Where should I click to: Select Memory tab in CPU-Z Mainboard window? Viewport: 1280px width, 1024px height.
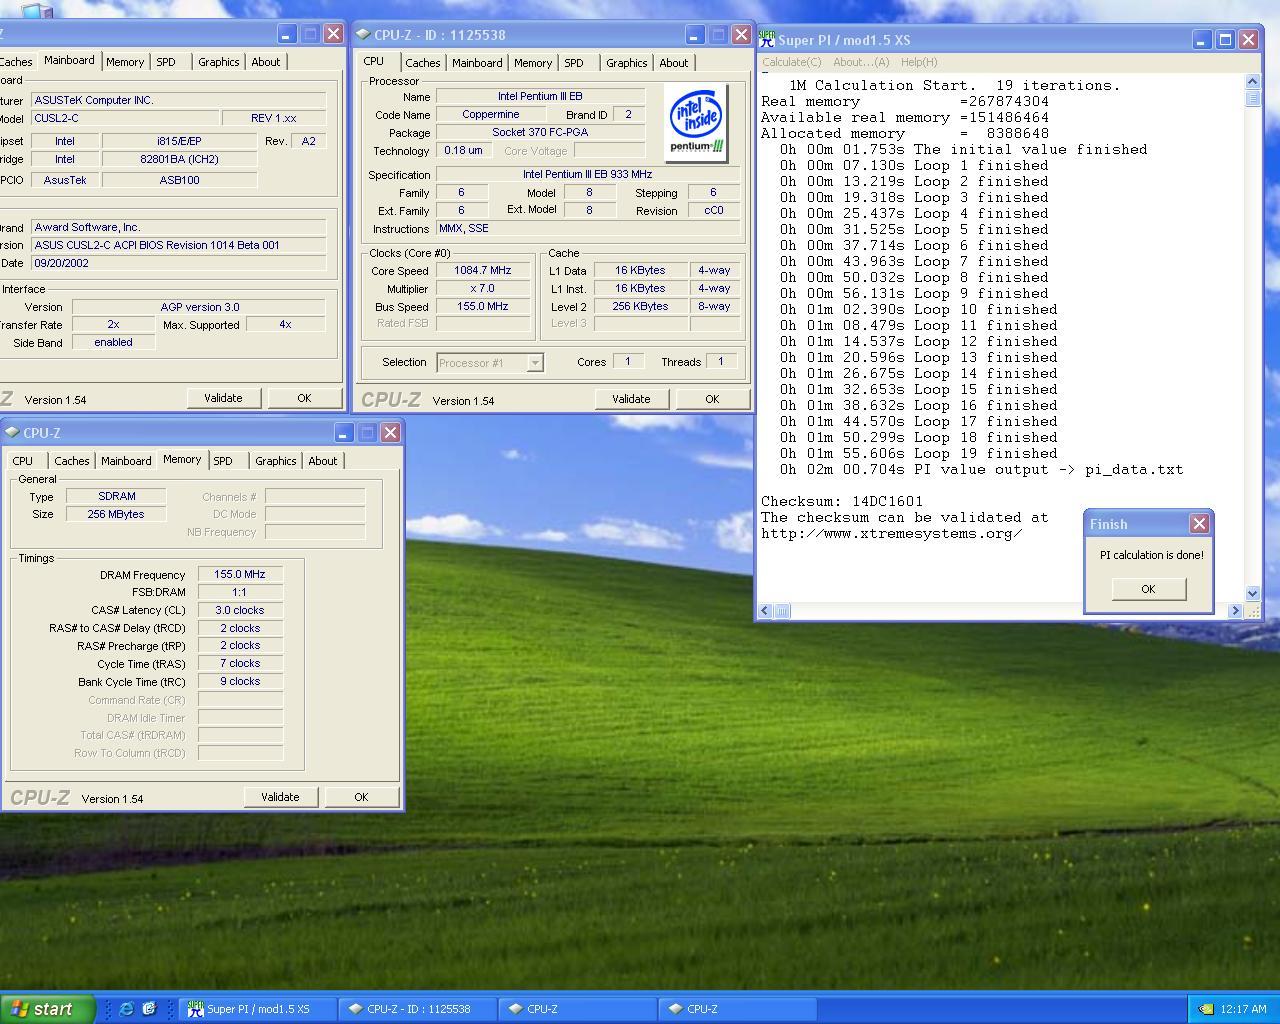coord(125,62)
